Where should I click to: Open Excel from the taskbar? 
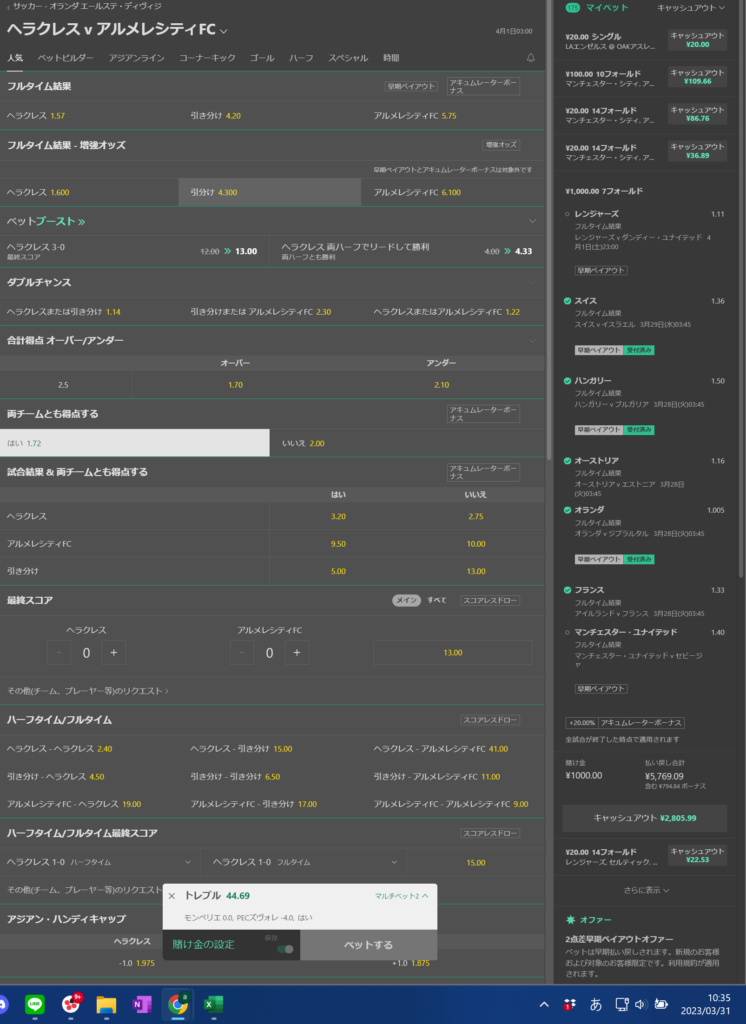pyautogui.click(x=214, y=1004)
